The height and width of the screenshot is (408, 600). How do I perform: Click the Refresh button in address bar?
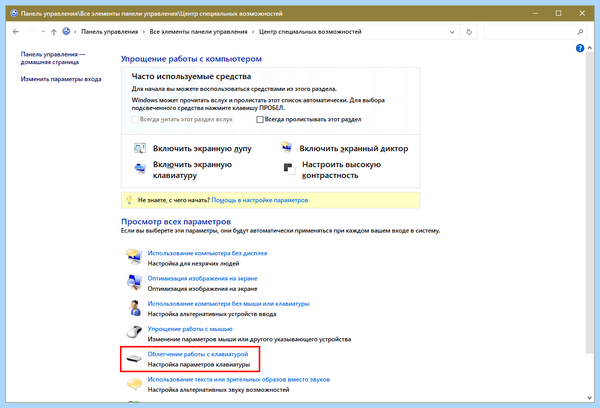[469, 32]
